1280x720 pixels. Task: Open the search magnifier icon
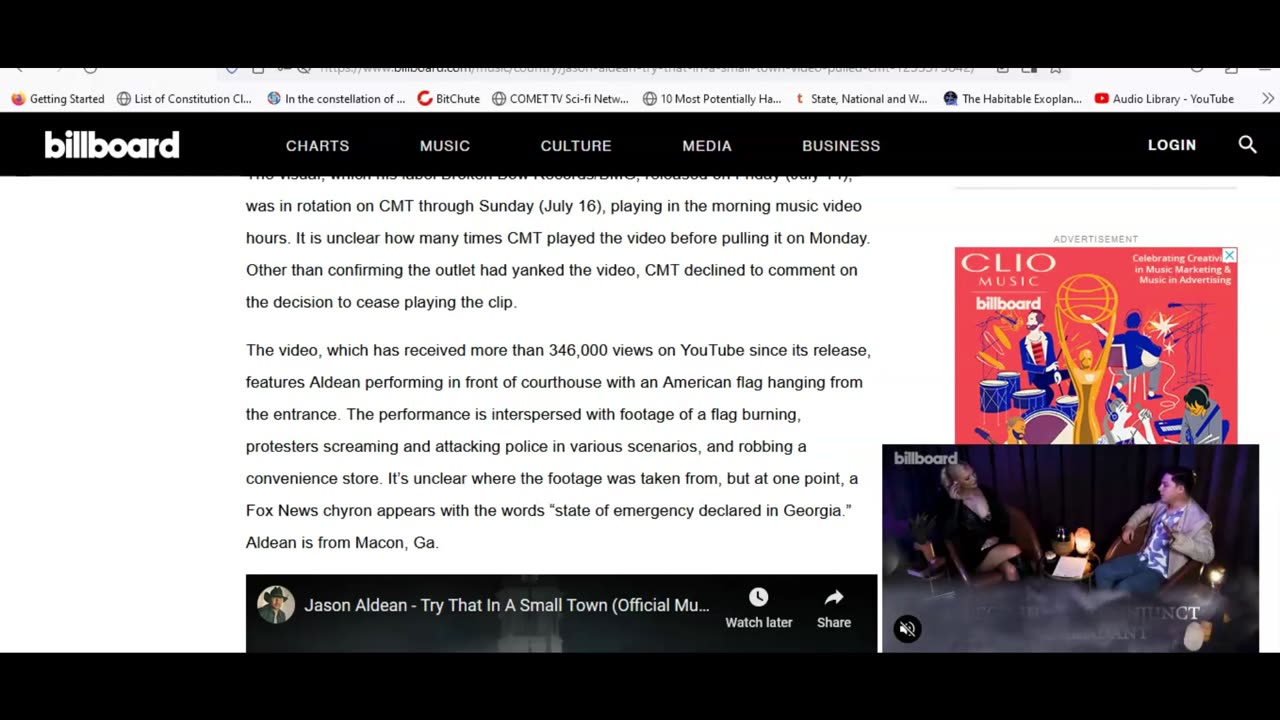tap(1247, 145)
